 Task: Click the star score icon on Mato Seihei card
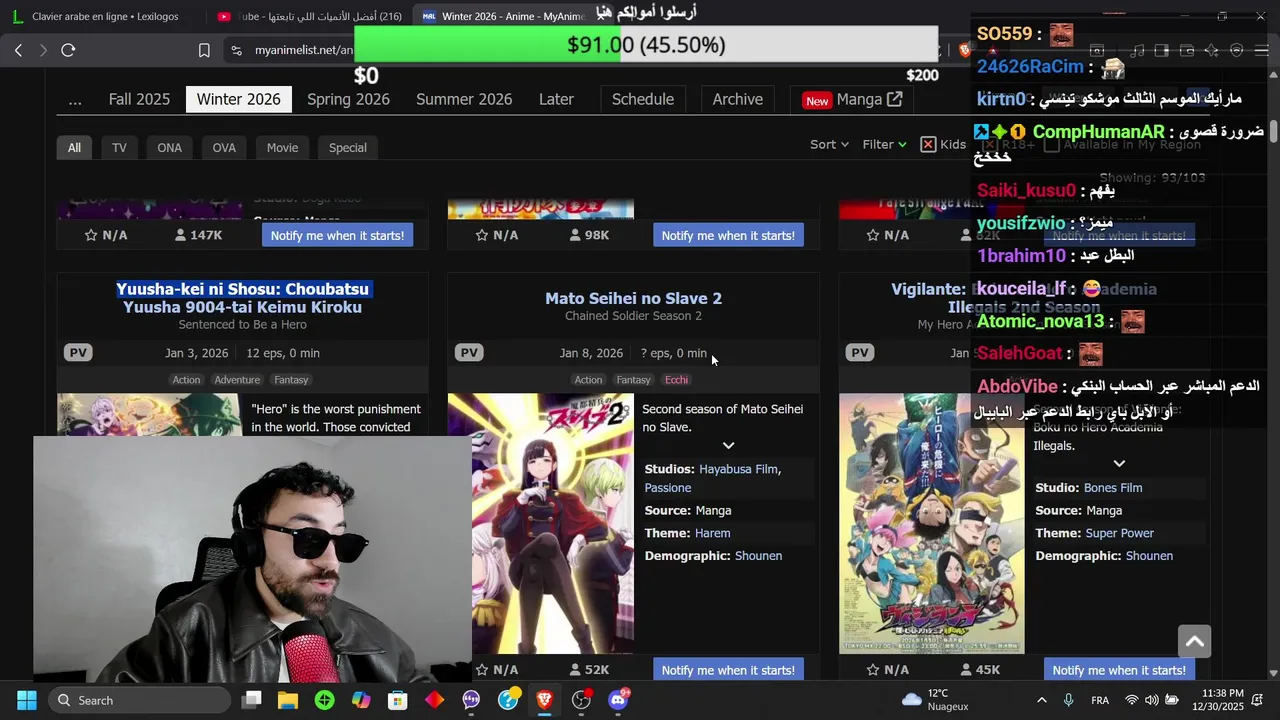coord(482,670)
